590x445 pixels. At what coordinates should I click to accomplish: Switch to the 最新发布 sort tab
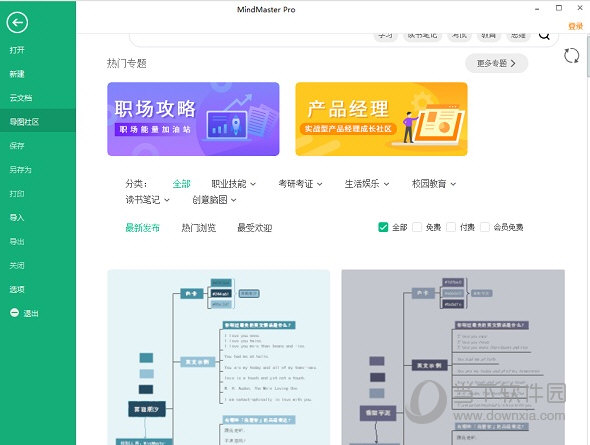143,228
